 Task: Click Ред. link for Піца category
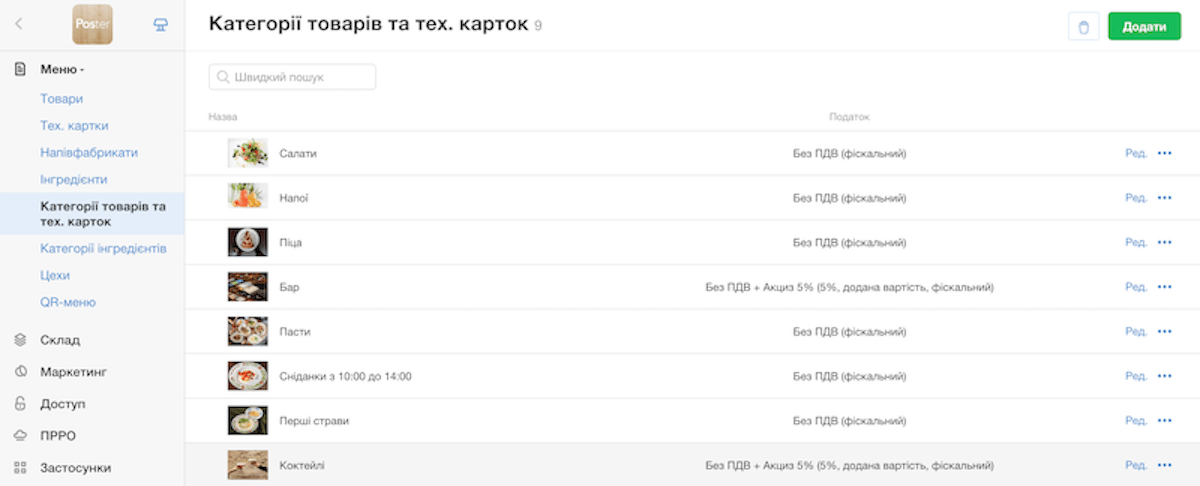(1135, 243)
